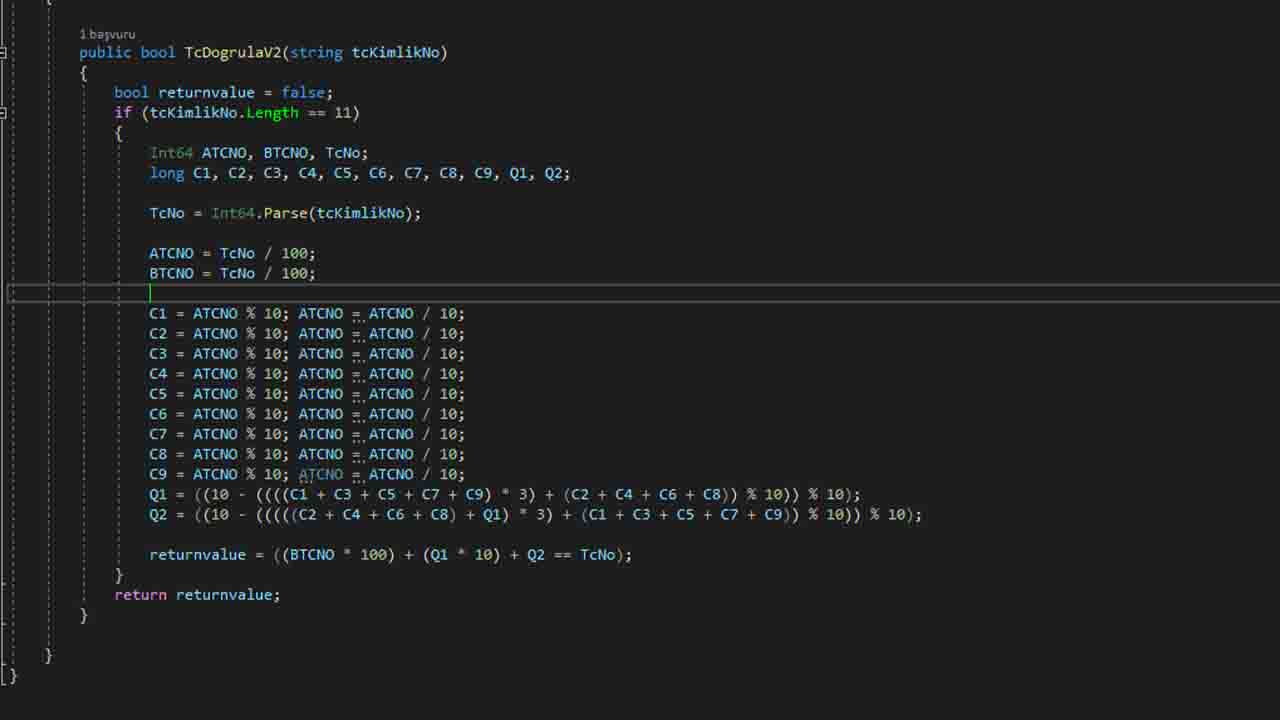Click the 'C2 = ATCNO % 10' line
Viewport: 1280px width, 720px height.
(307, 333)
